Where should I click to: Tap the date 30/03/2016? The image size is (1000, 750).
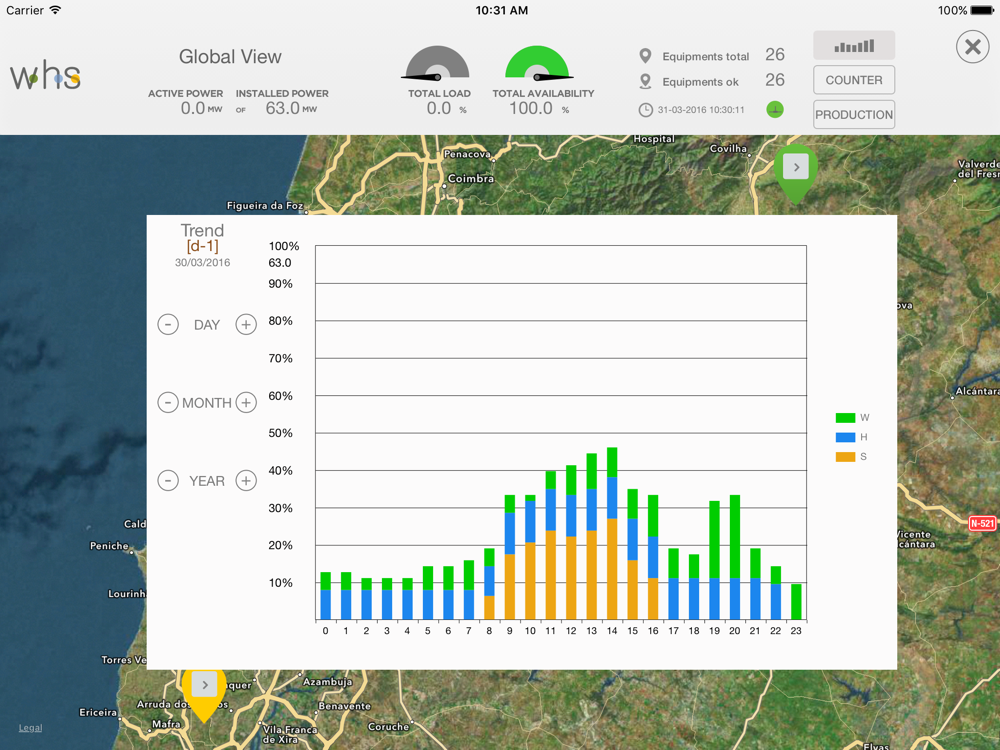pyautogui.click(x=202, y=263)
